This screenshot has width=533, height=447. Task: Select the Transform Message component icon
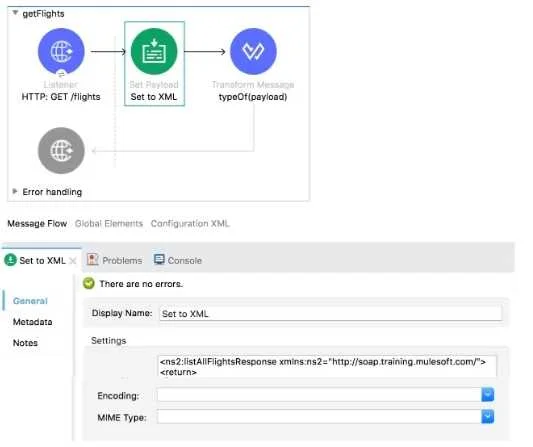click(253, 51)
